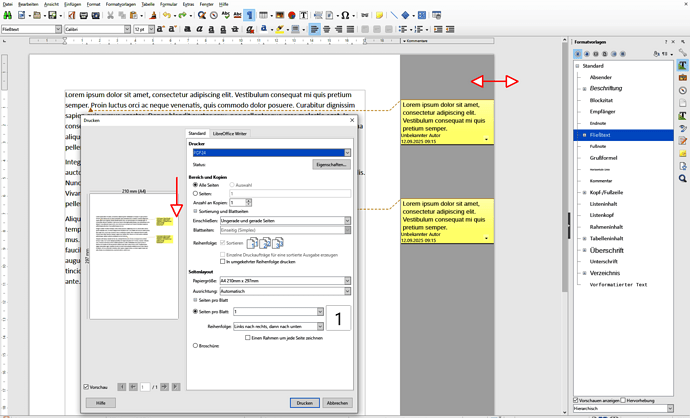Image resolution: width=690 pixels, height=418 pixels.
Task: Open the Gallery icon in sidebar
Action: point(683,78)
